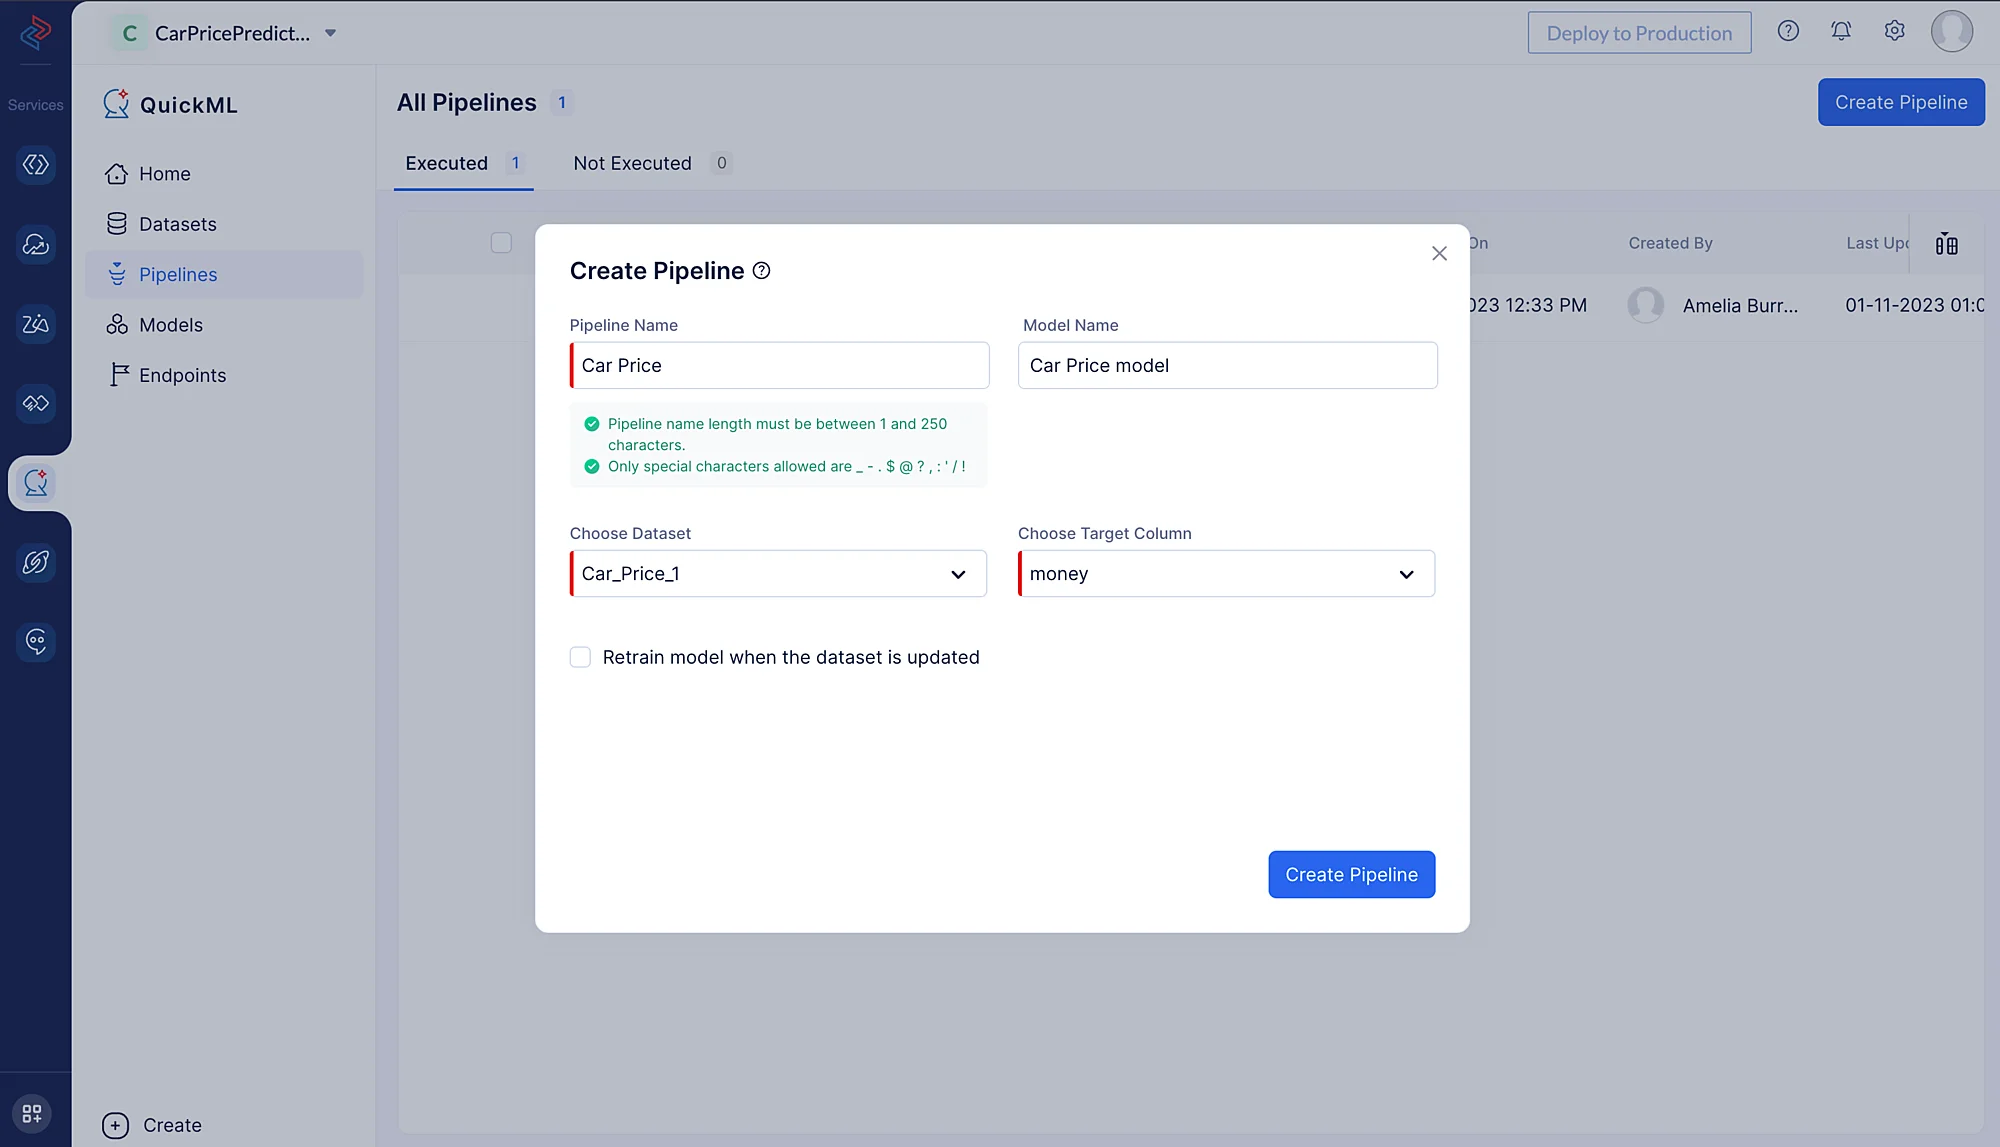Viewport: 2000px width, 1147px height.
Task: Open the table column customization icon
Action: pos(1946,244)
